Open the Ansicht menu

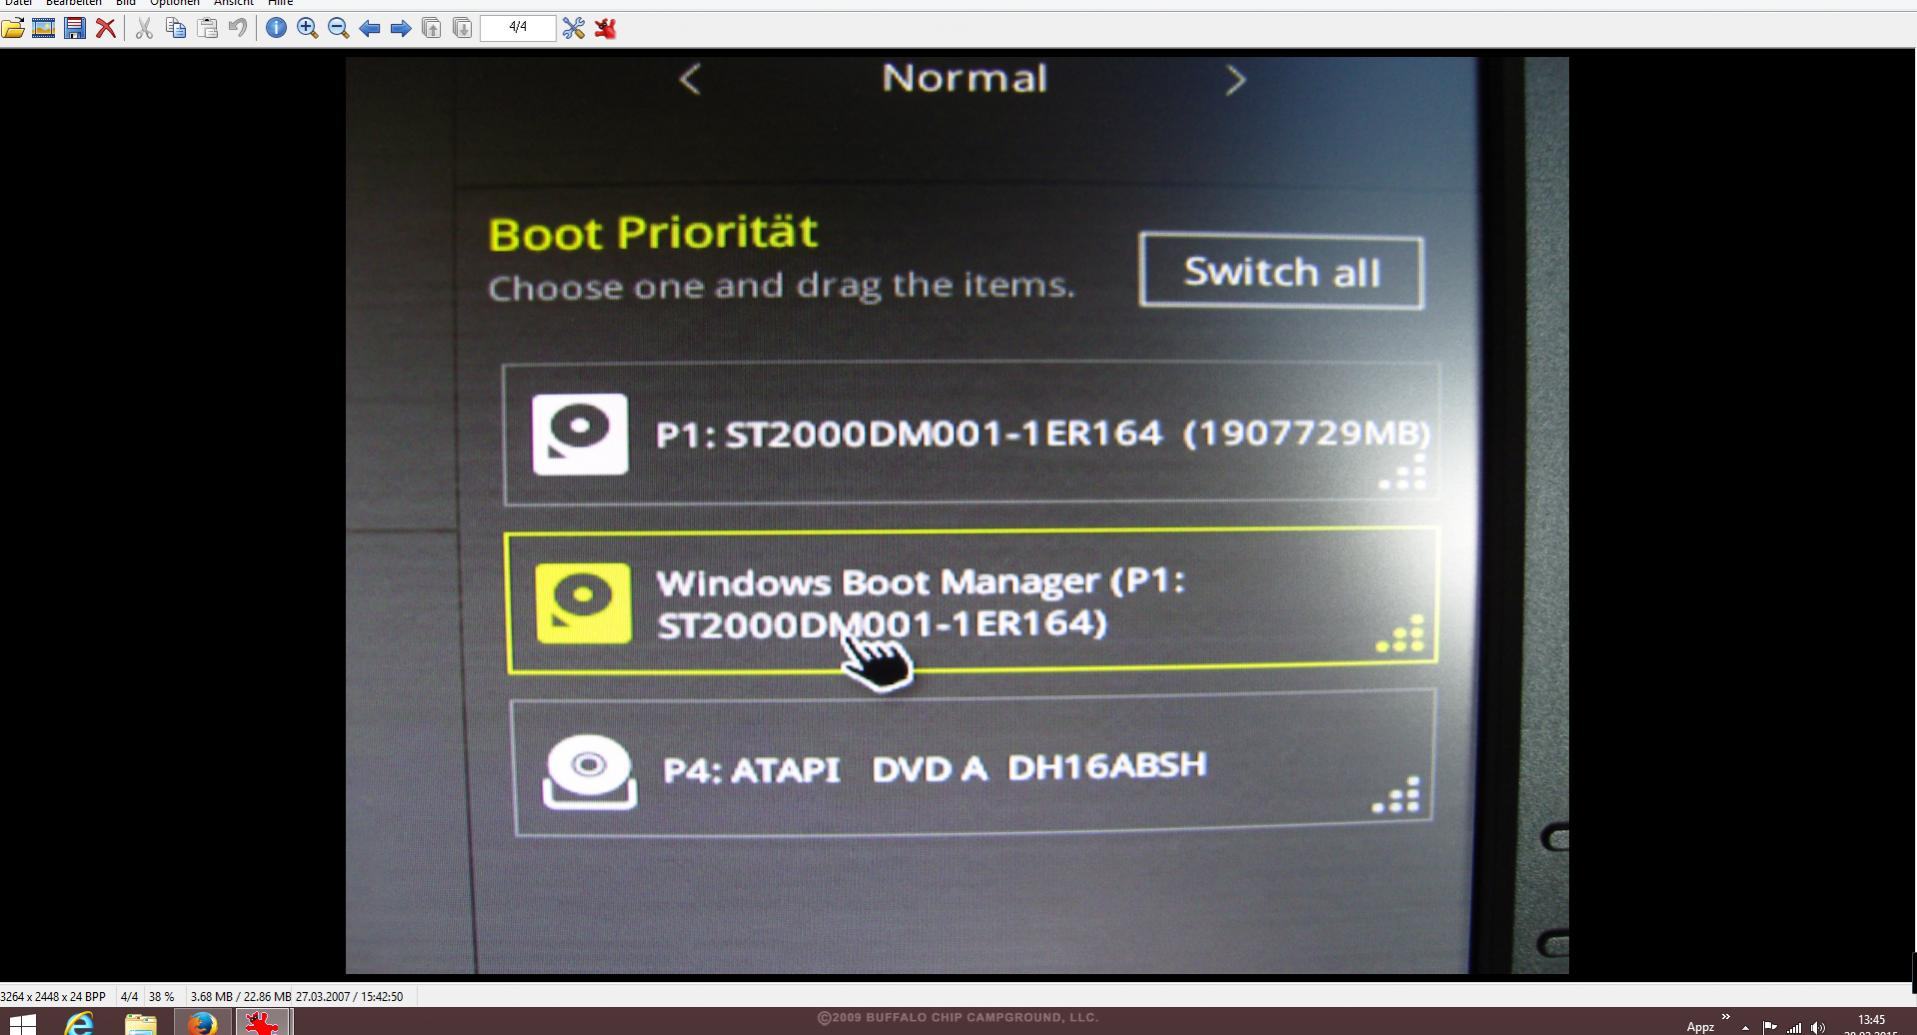coord(233,3)
